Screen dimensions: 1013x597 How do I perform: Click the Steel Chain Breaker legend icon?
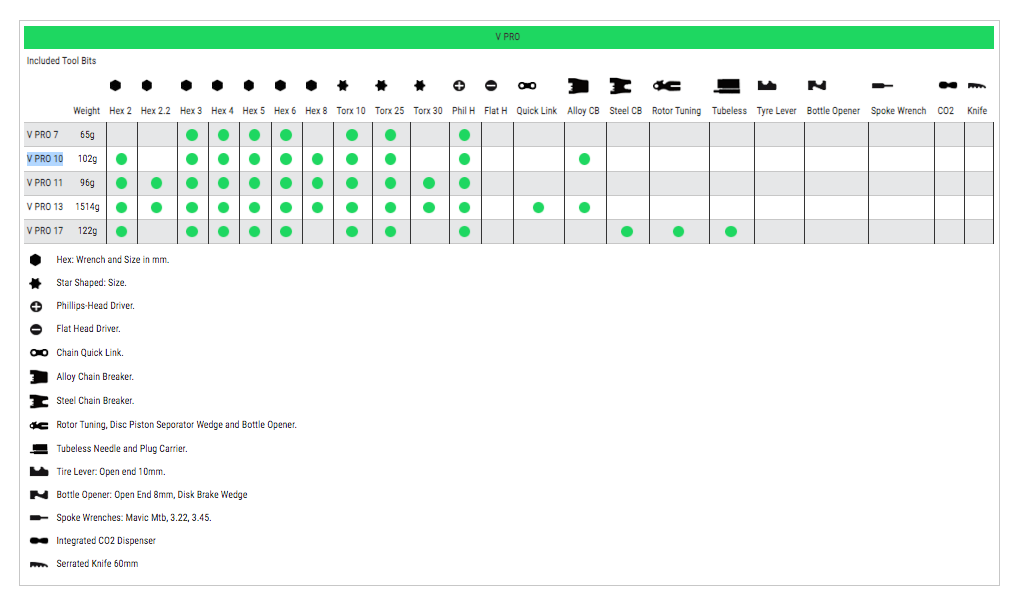[x=39, y=401]
